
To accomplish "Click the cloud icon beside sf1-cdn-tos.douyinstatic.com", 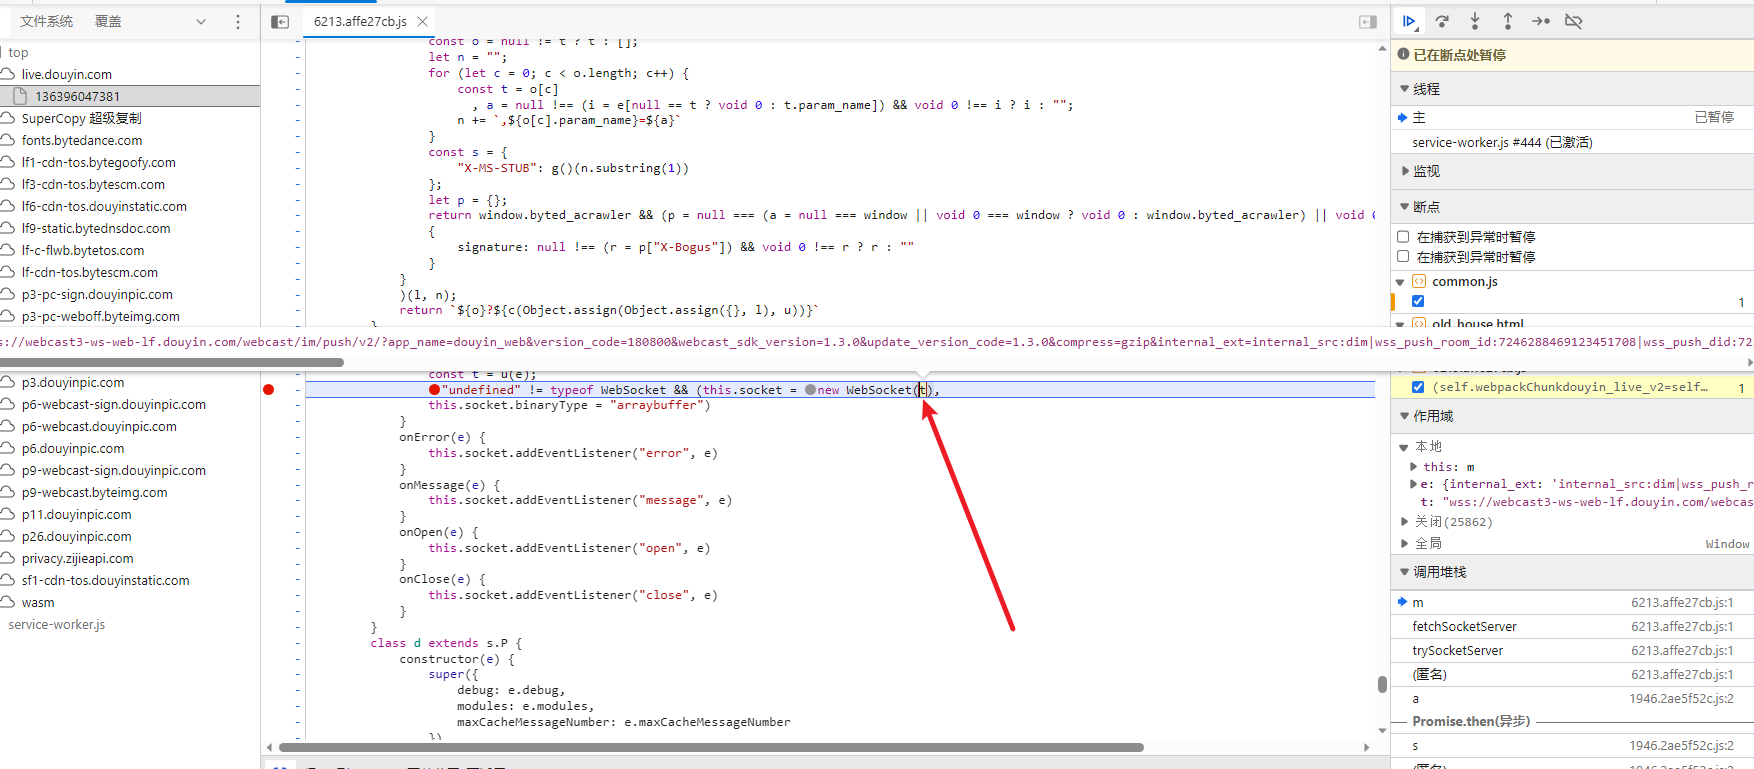I will point(8,580).
